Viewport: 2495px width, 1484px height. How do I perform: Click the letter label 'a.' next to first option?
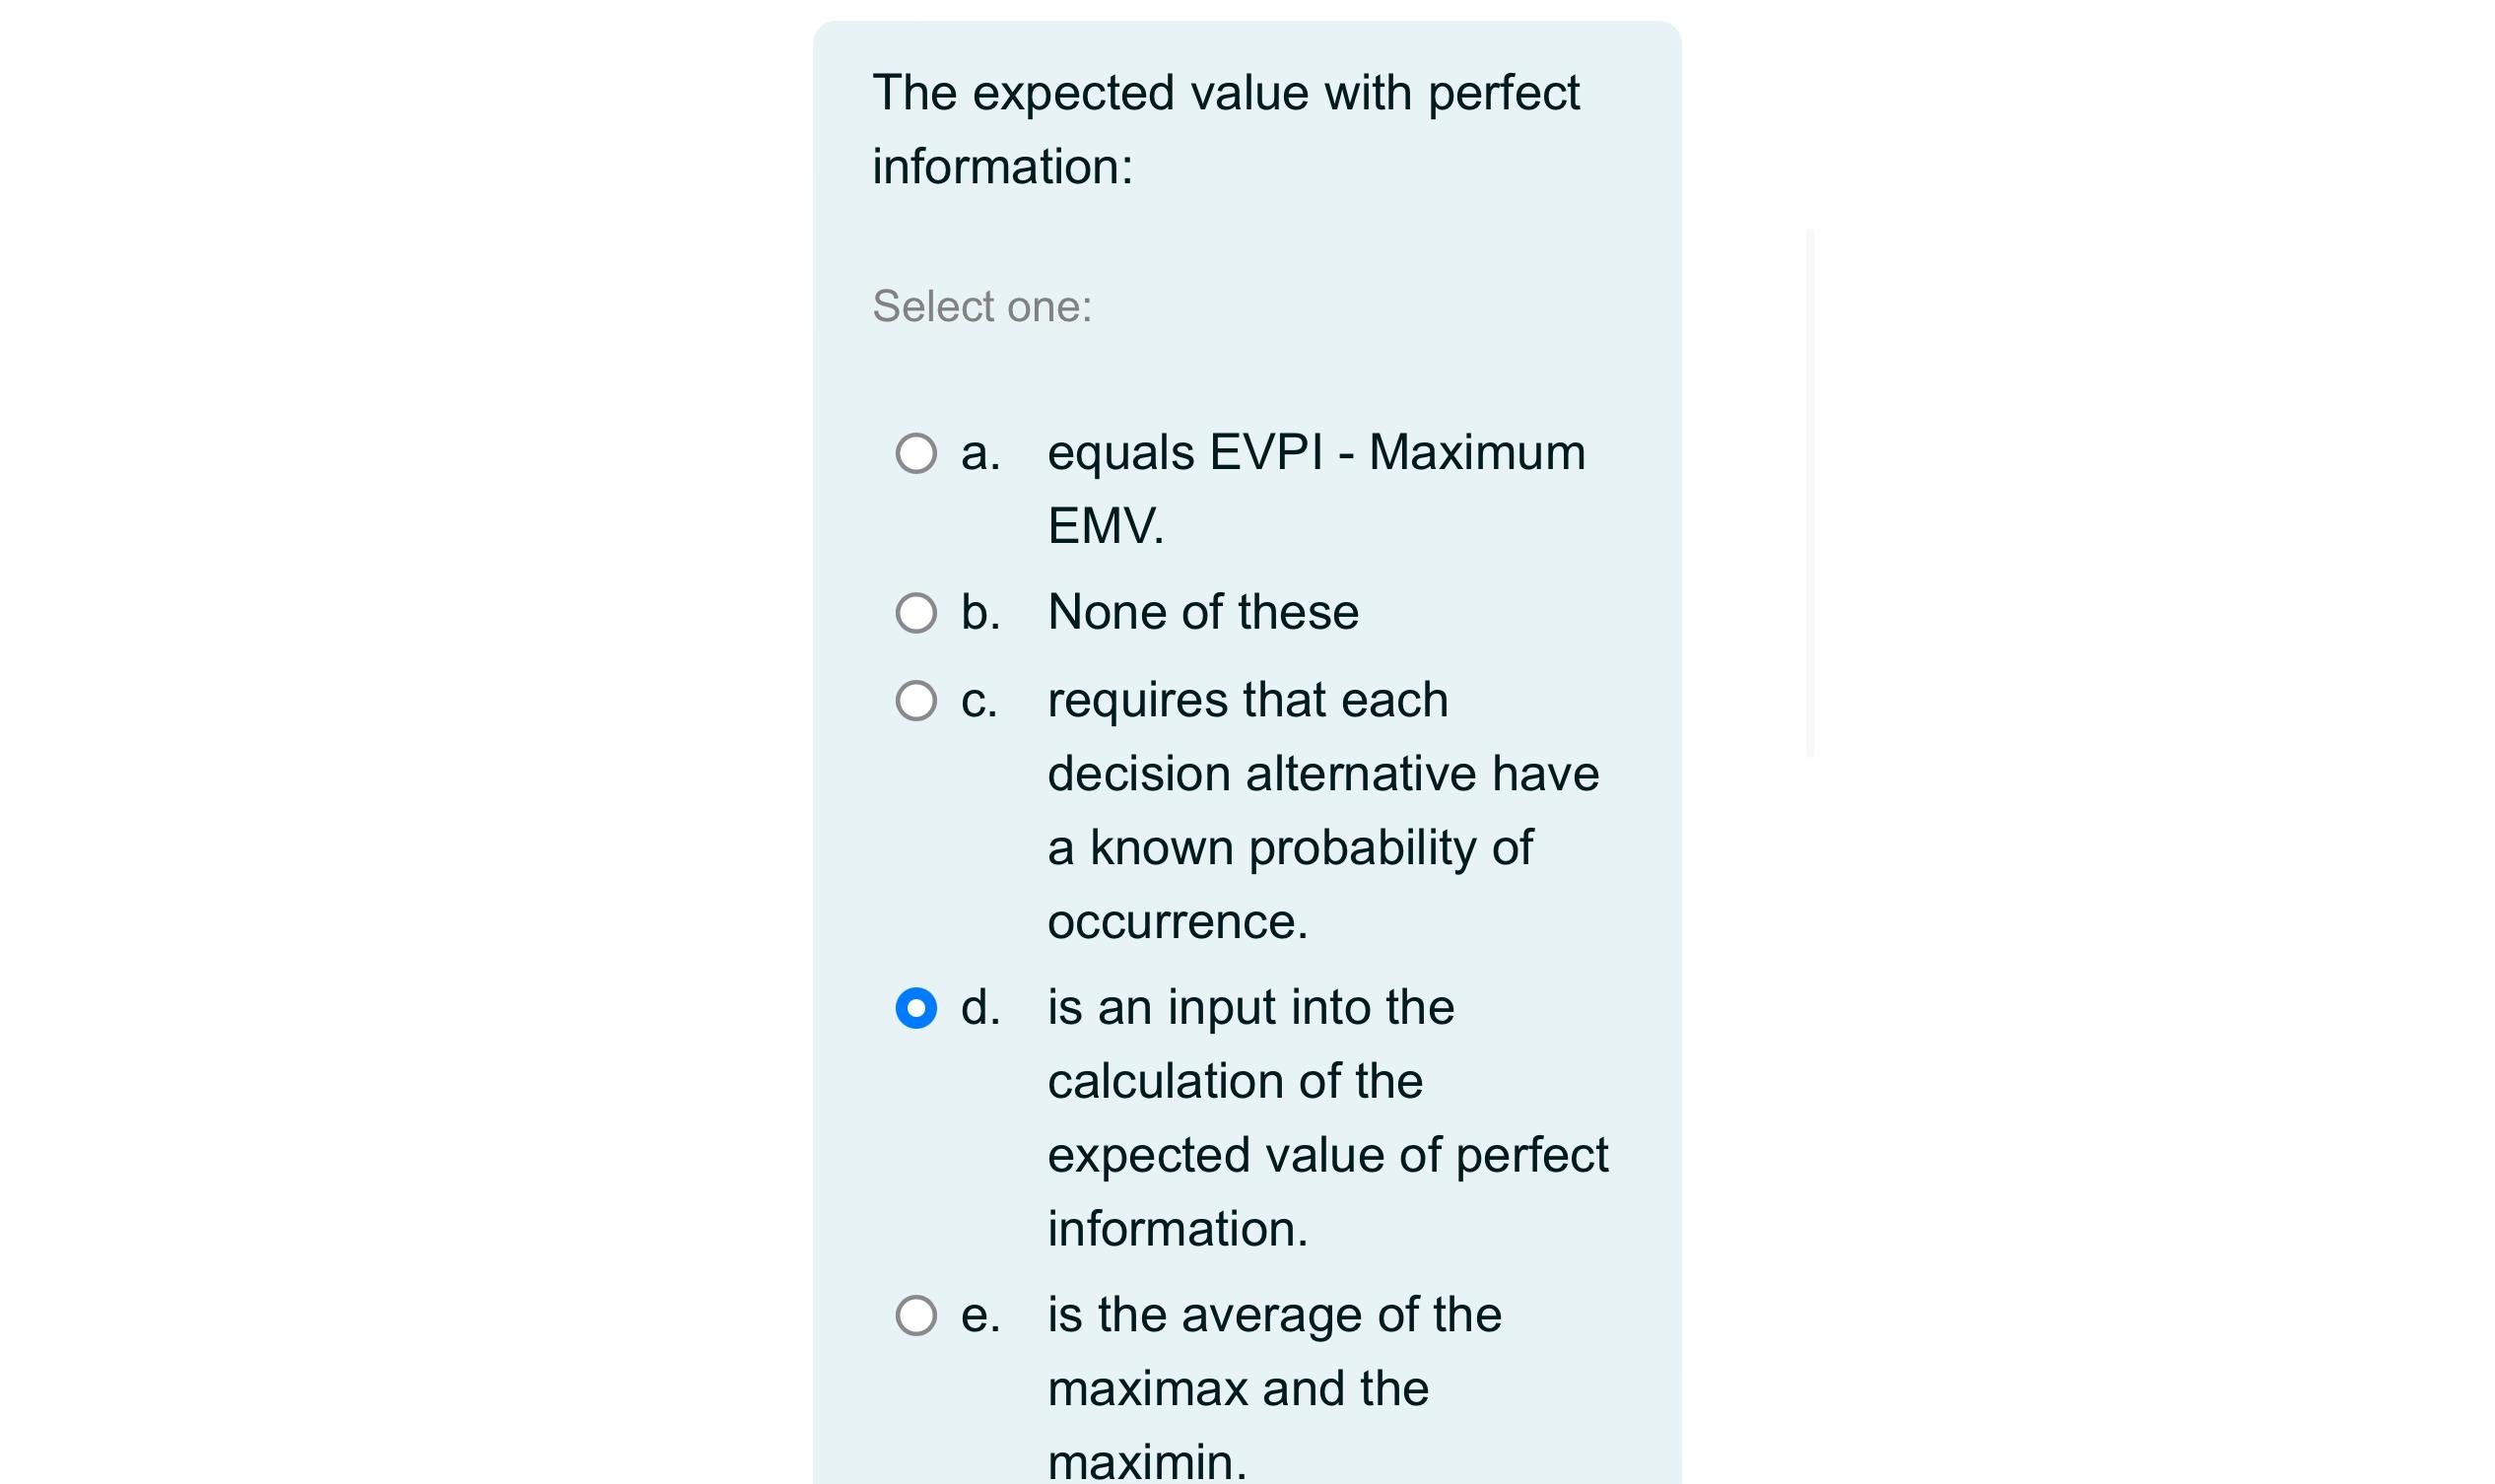980,455
